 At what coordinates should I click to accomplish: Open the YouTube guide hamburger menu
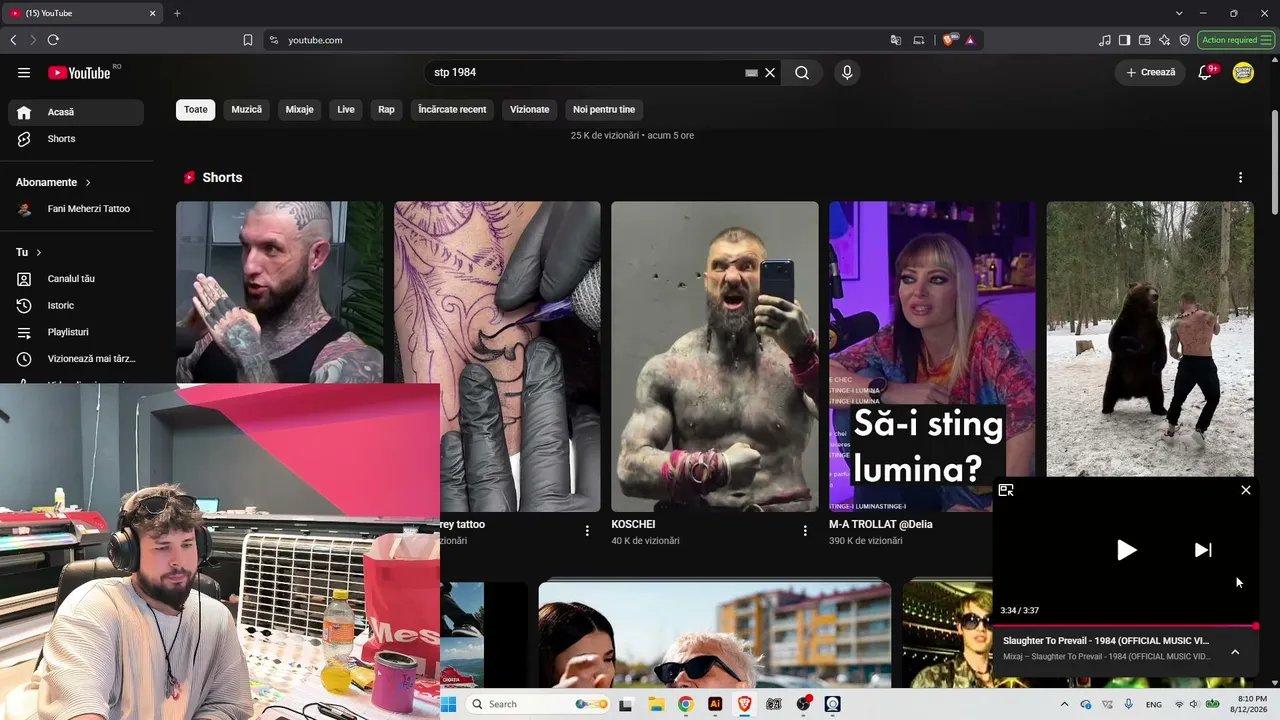coord(24,72)
